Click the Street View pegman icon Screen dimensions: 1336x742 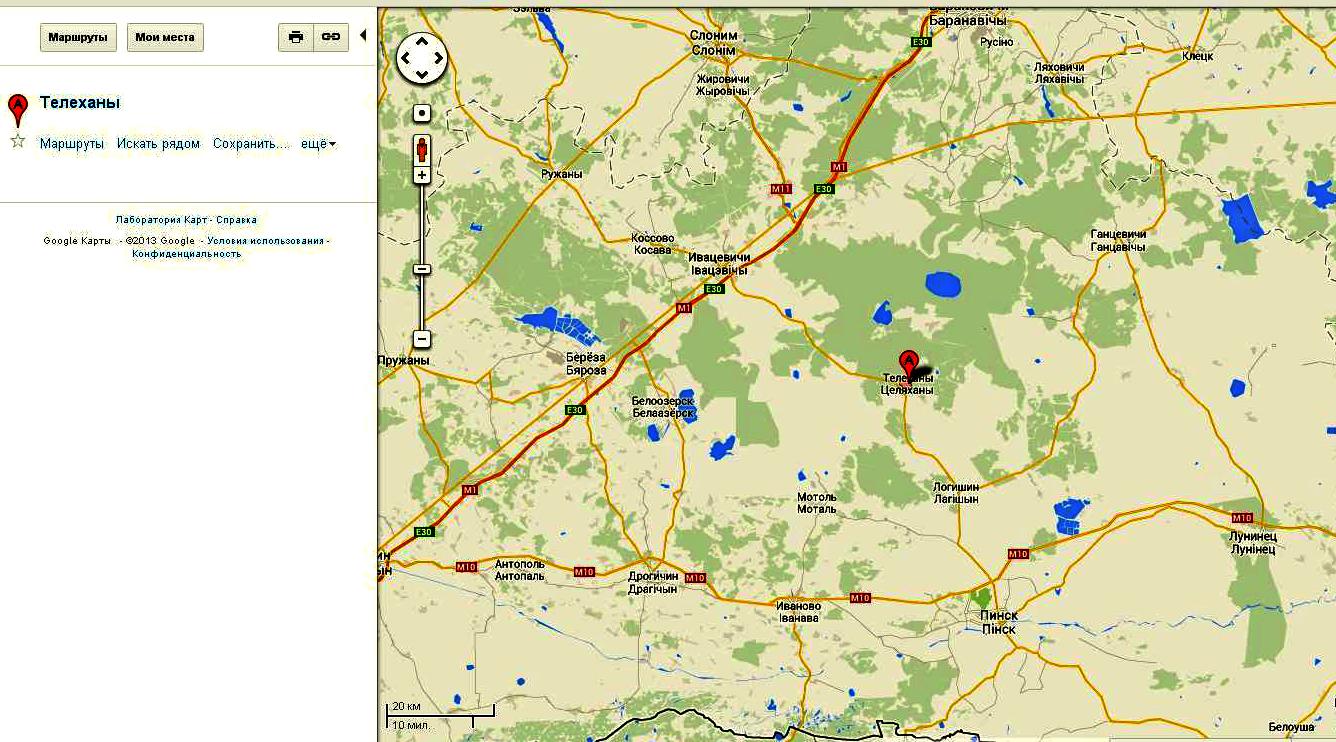tap(422, 150)
